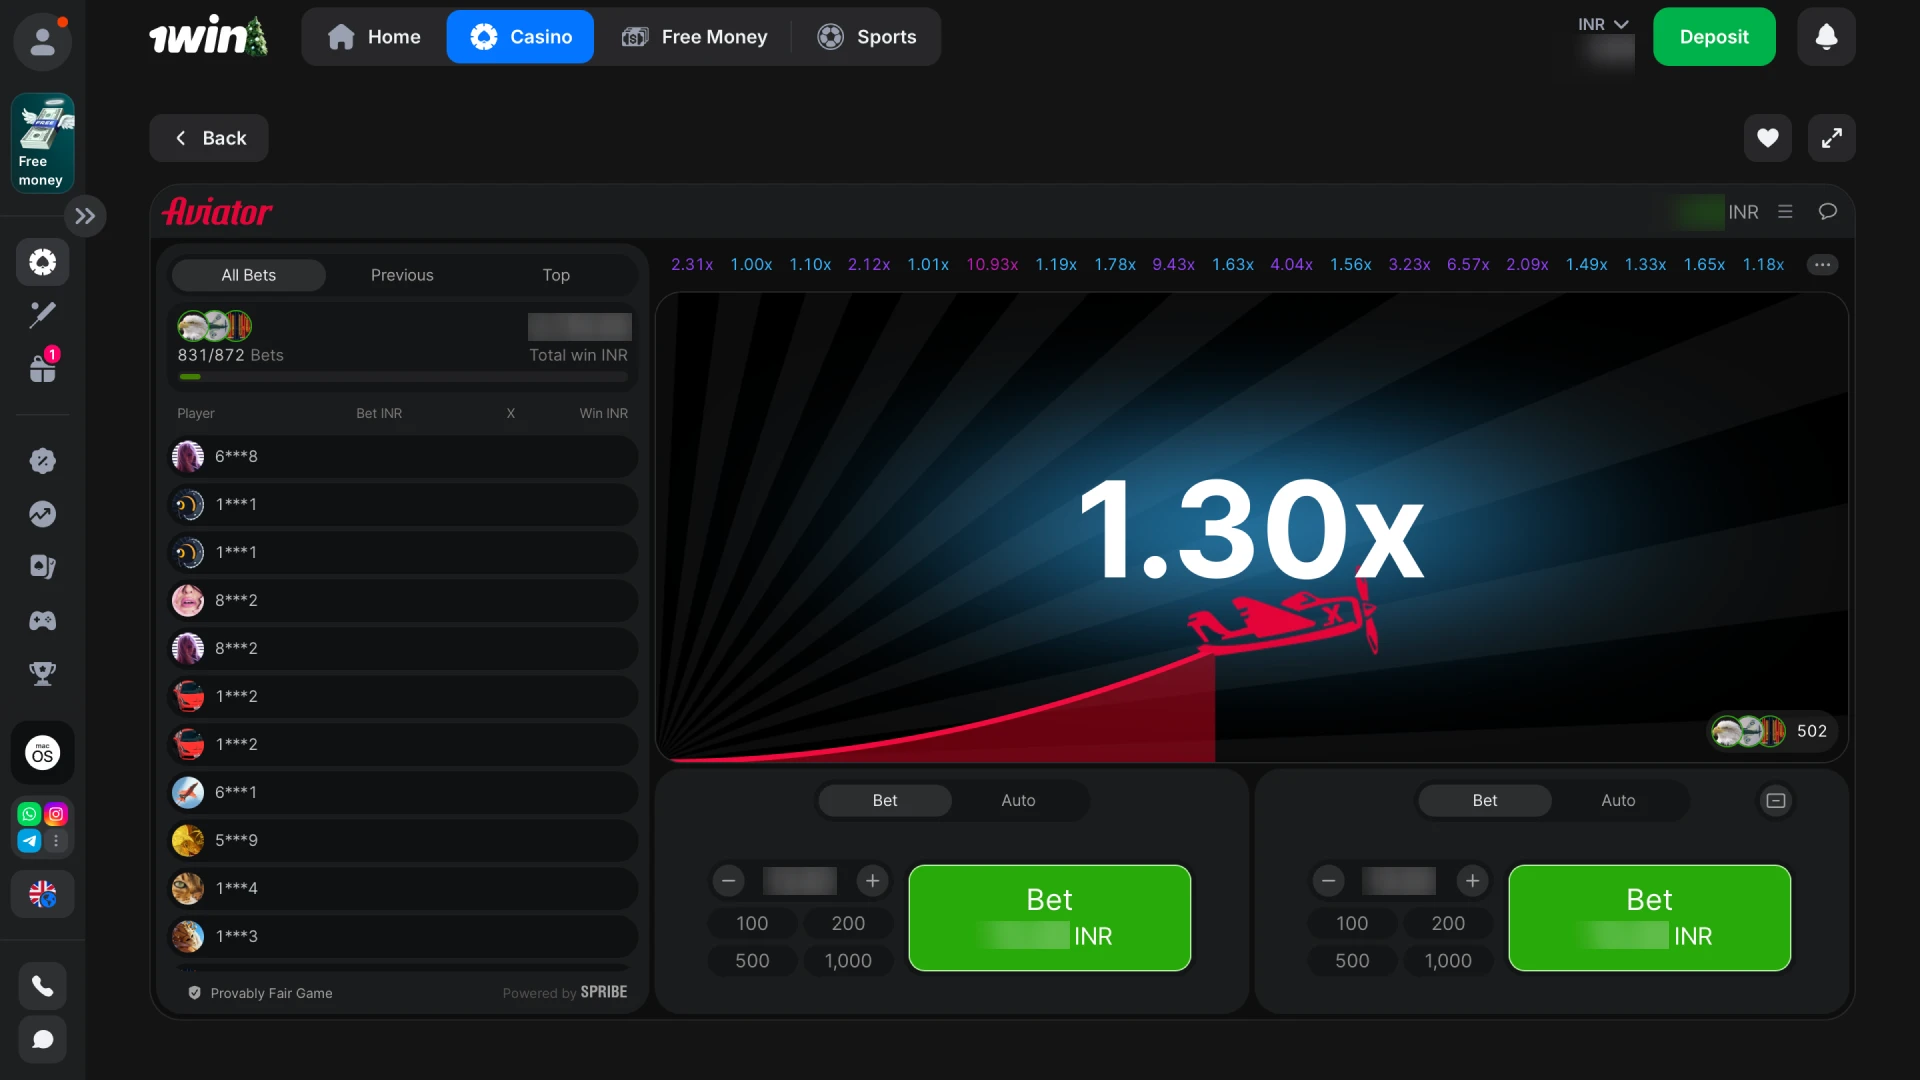Click the promotions percent badge icon
Image resolution: width=1920 pixels, height=1080 pixels.
coord(43,460)
